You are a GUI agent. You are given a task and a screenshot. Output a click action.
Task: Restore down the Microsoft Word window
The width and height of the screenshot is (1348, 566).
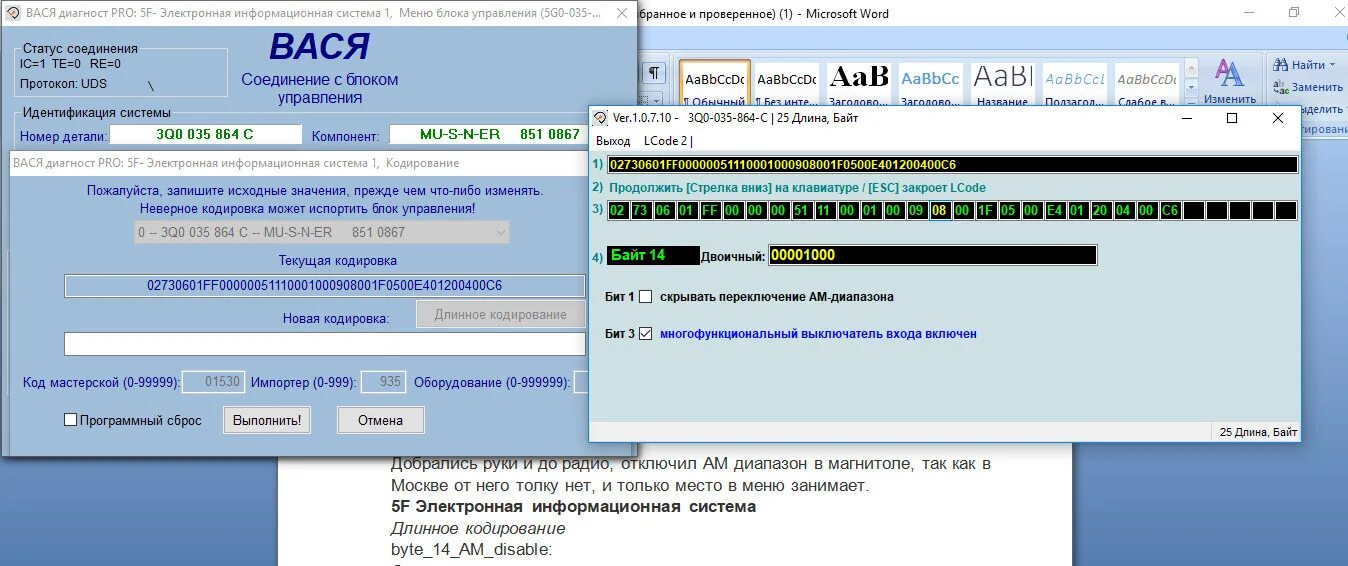1294,13
